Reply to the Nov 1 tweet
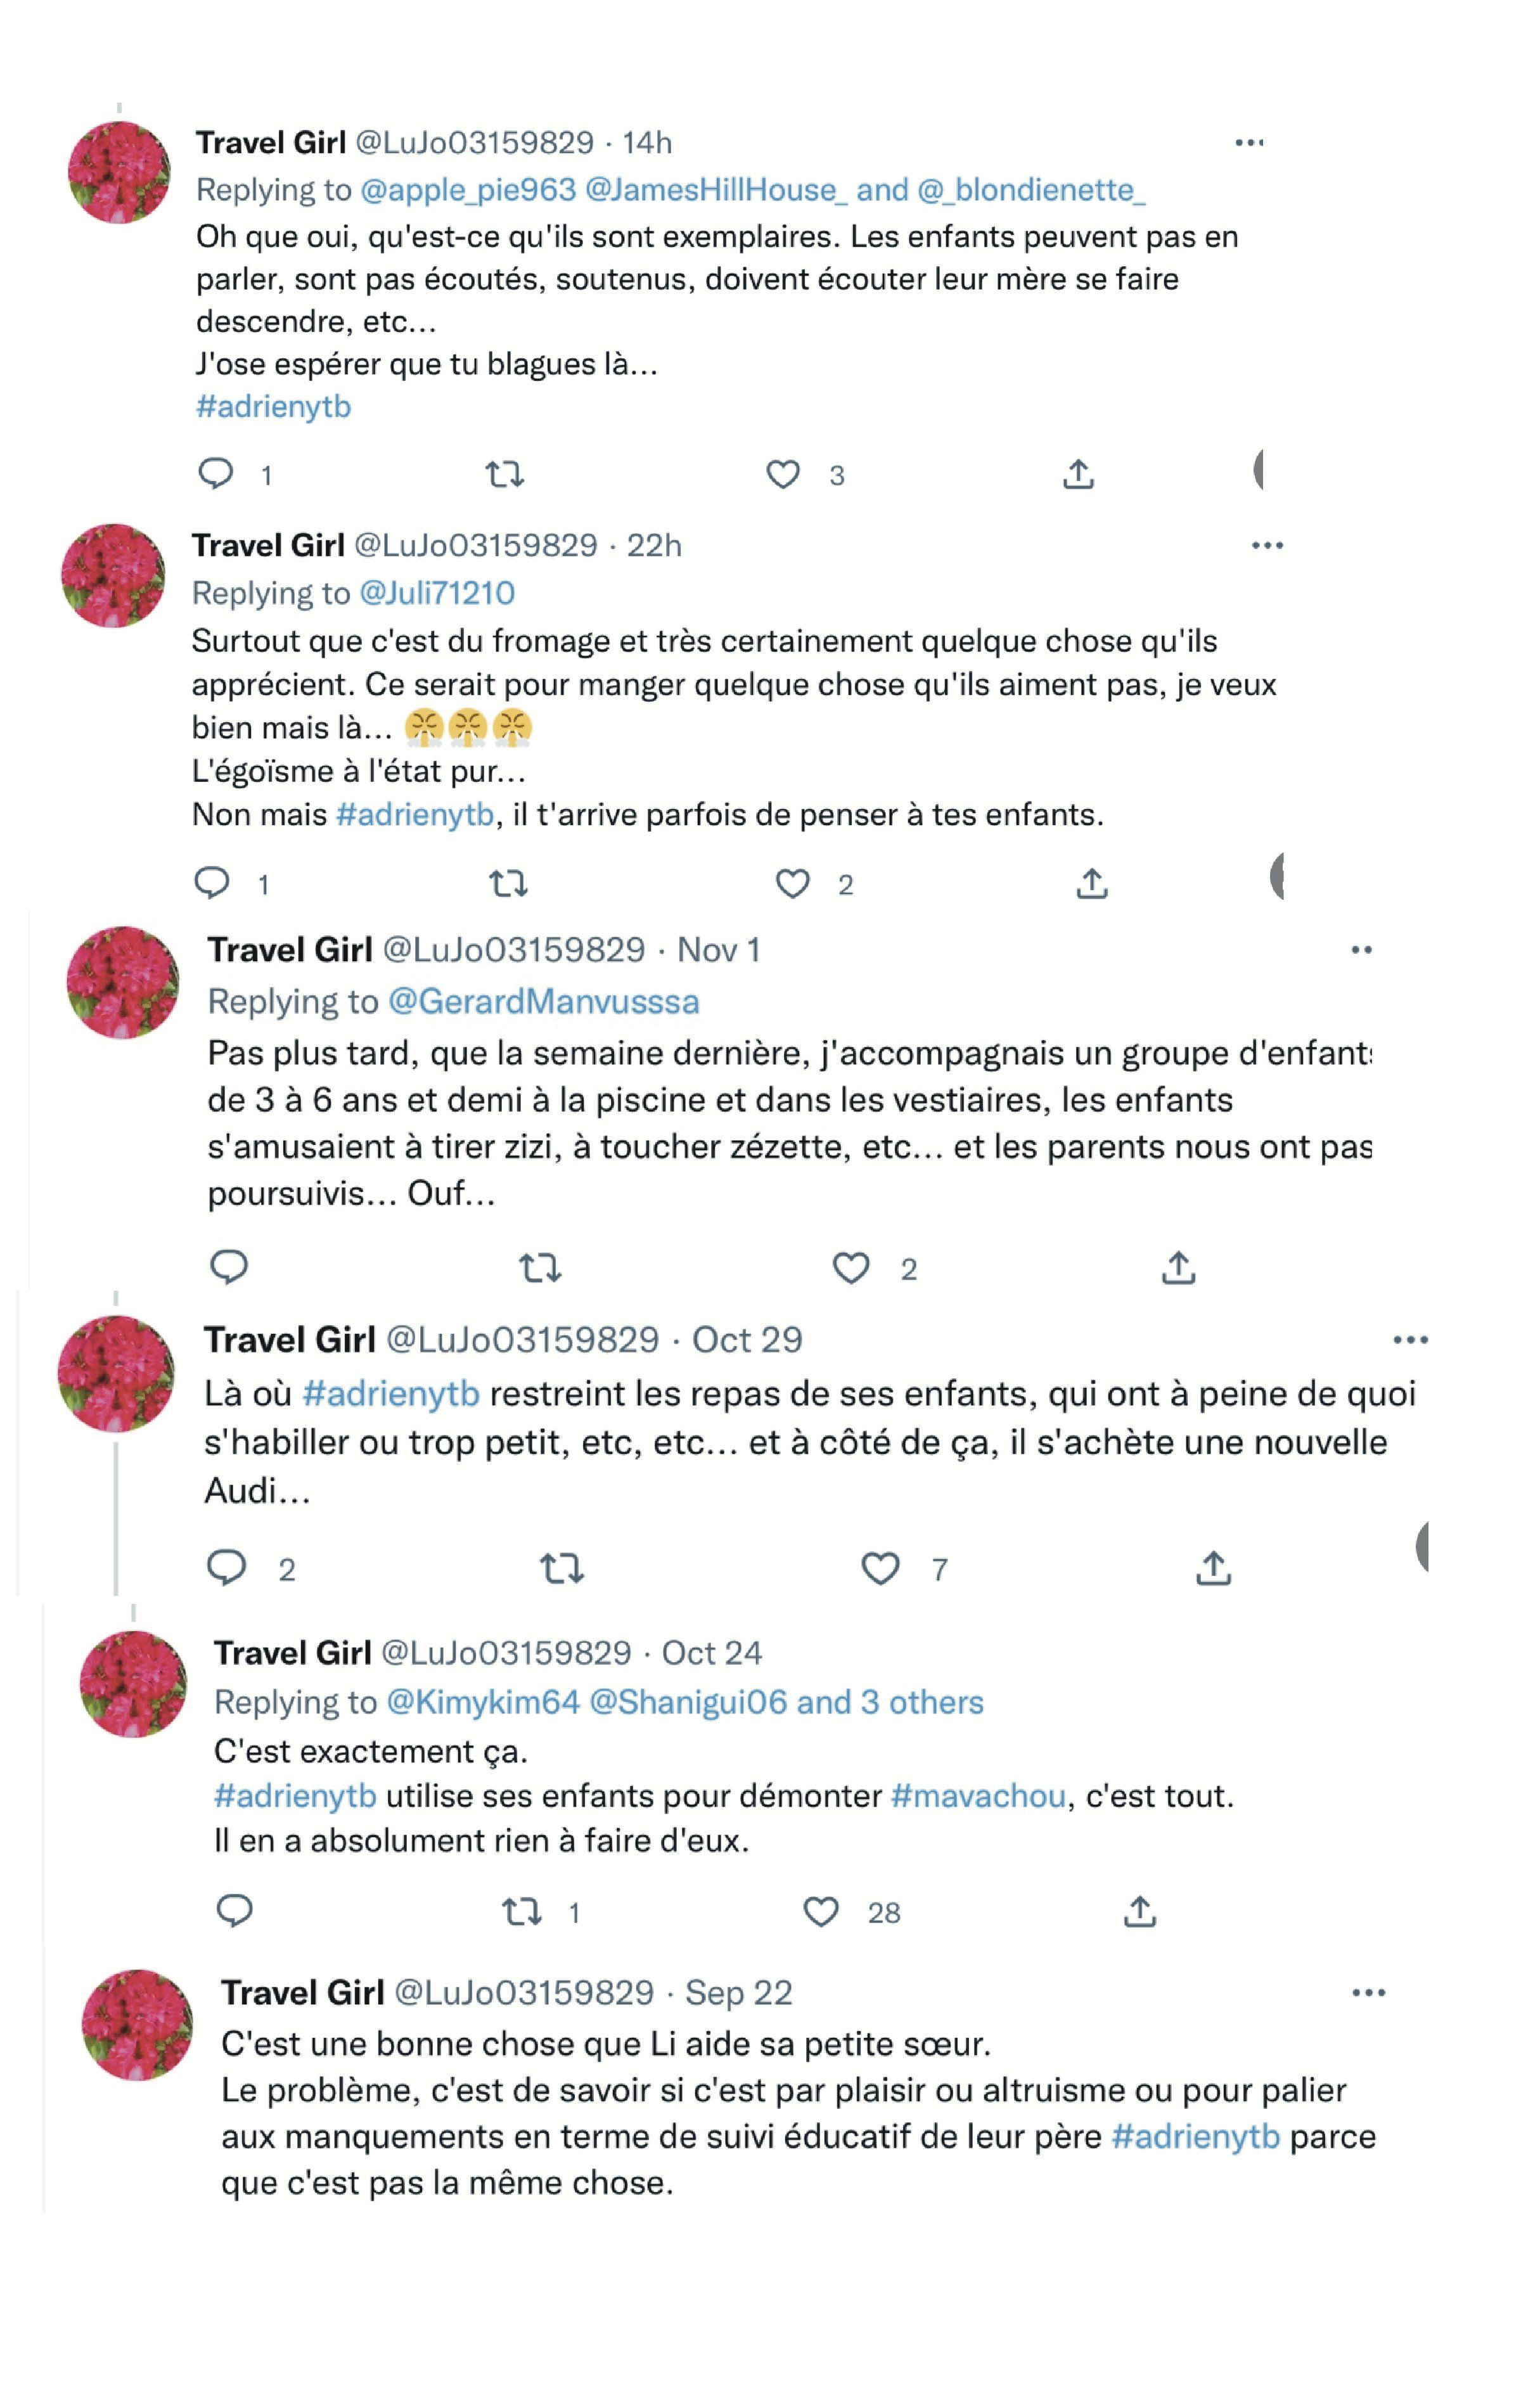Viewport: 1521px width, 2408px height. pyautogui.click(x=229, y=1268)
